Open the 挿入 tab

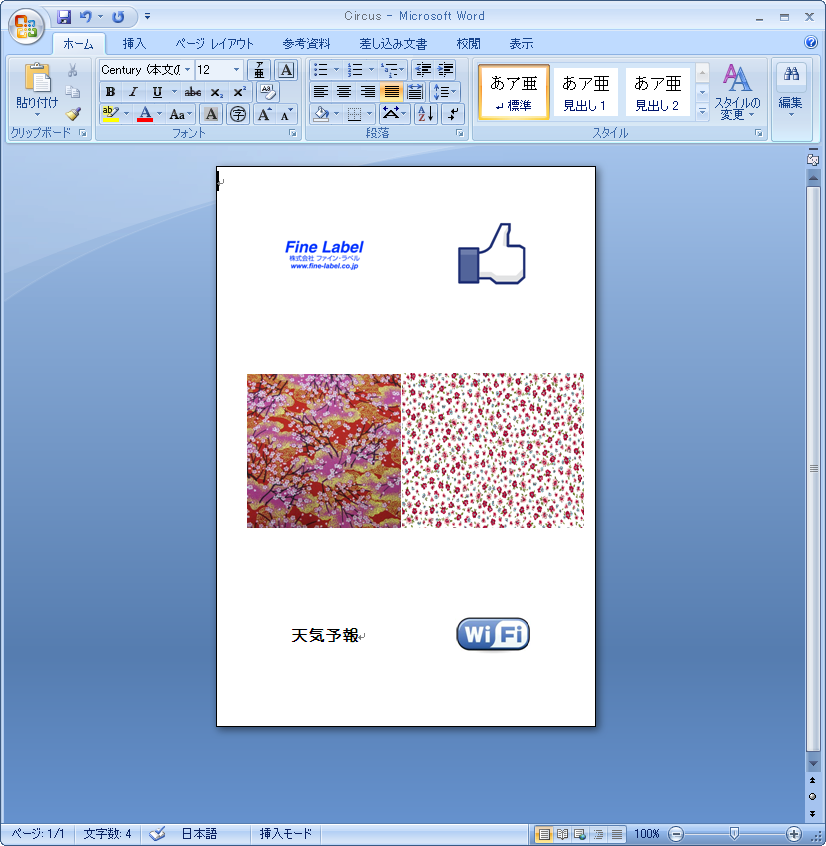click(134, 44)
